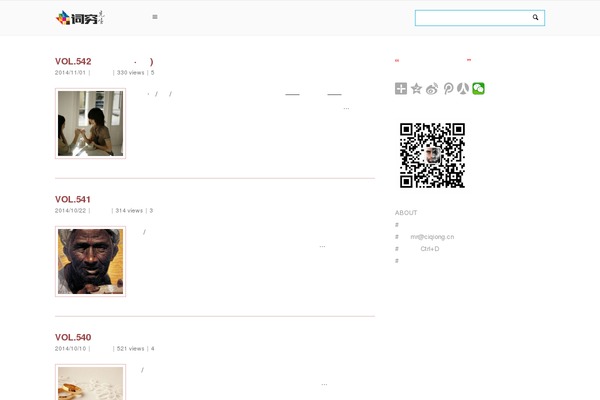Open the VOL.540 post title

coord(73,337)
